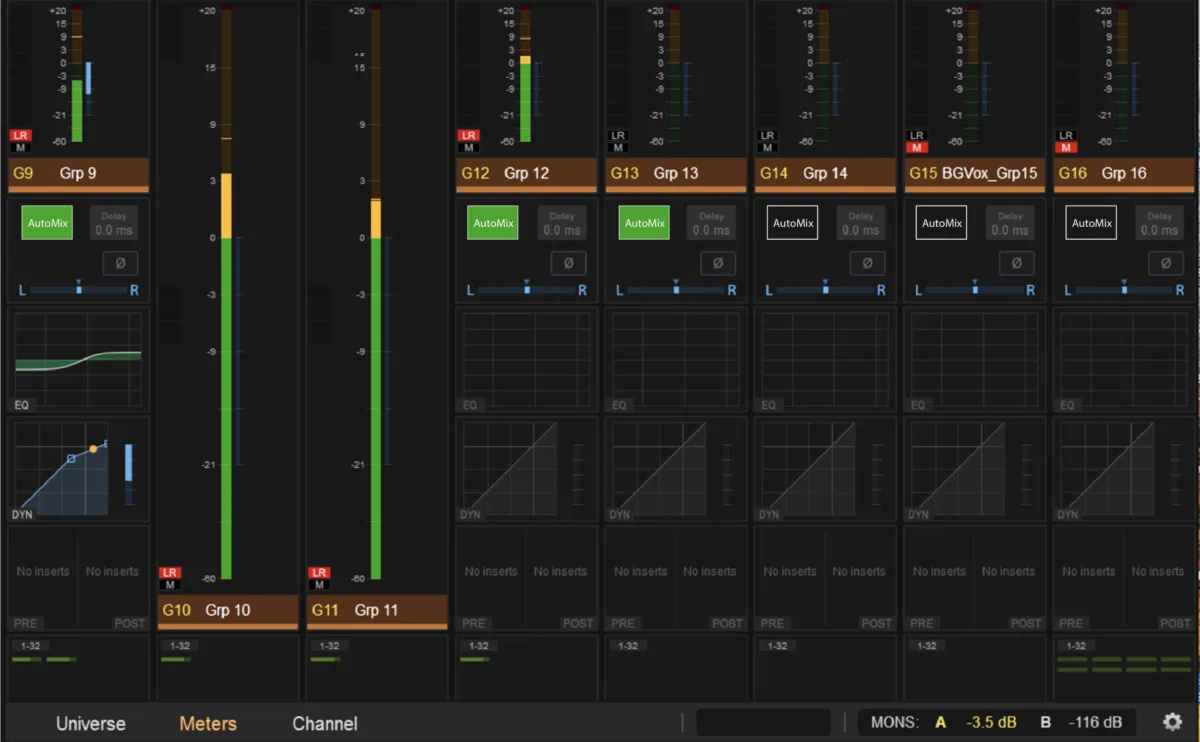This screenshot has width=1200, height=742.
Task: Click the pan slider on BGVox_Grp15
Action: click(975, 290)
